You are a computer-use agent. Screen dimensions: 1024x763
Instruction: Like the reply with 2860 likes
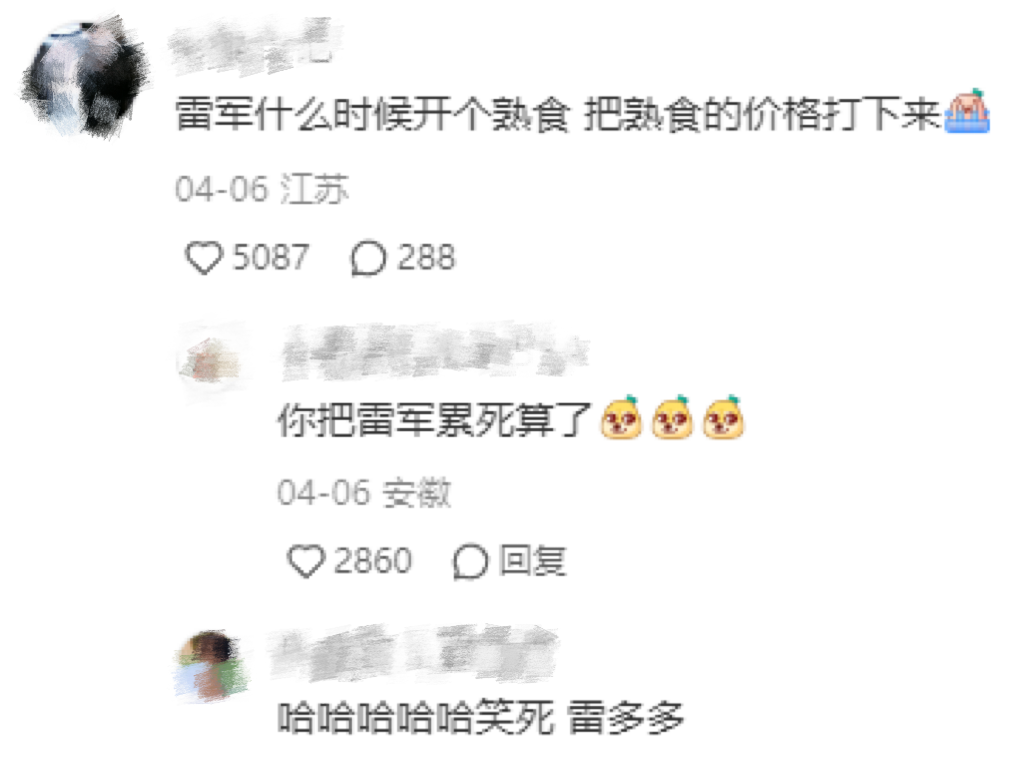pos(306,561)
